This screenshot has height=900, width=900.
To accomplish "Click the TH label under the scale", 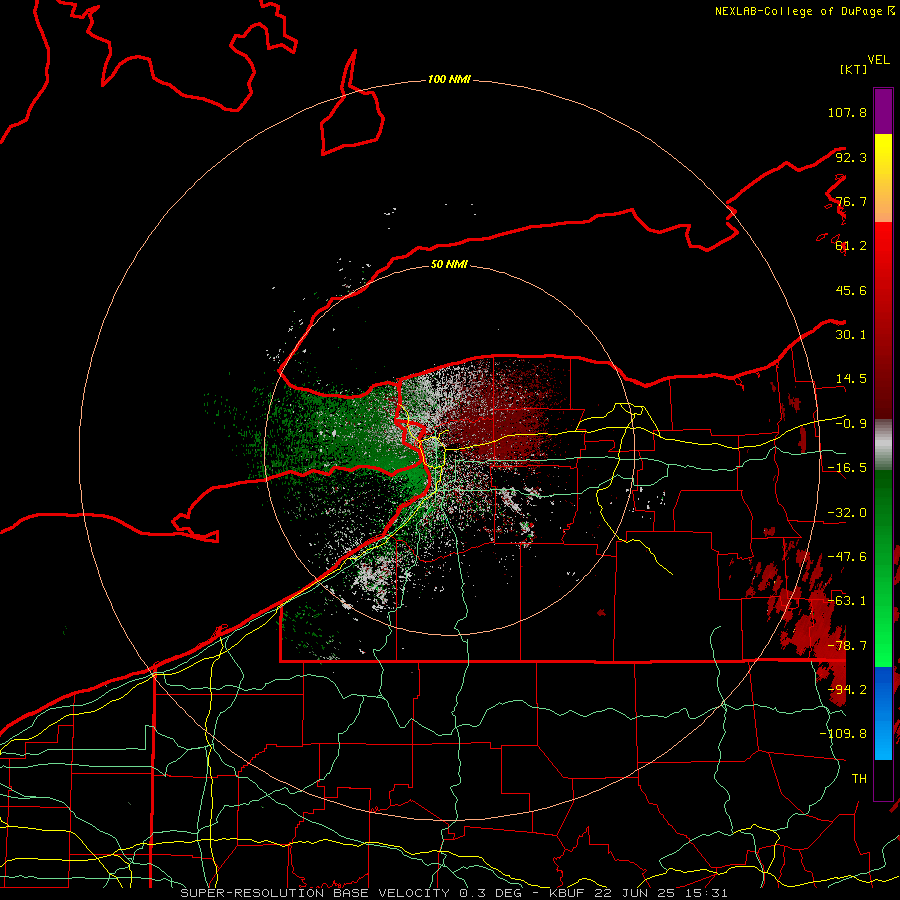I will tap(859, 779).
